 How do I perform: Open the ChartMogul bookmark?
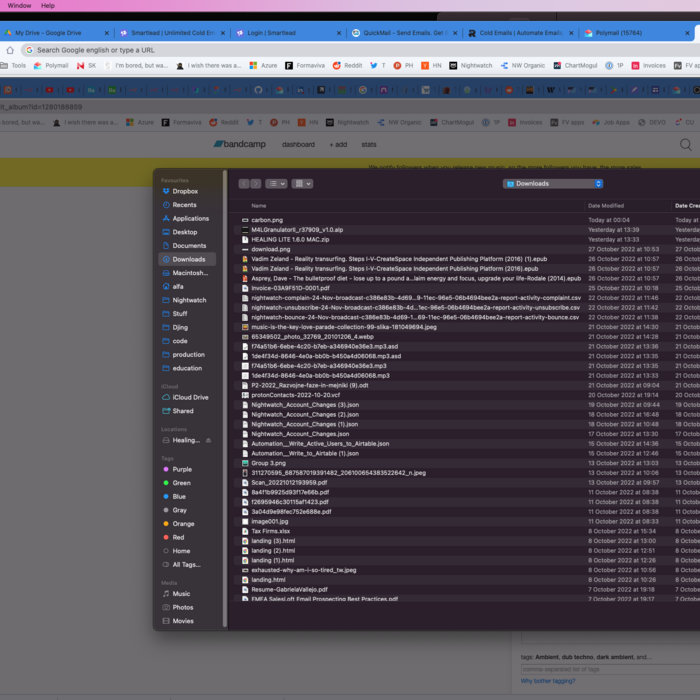[x=575, y=66]
